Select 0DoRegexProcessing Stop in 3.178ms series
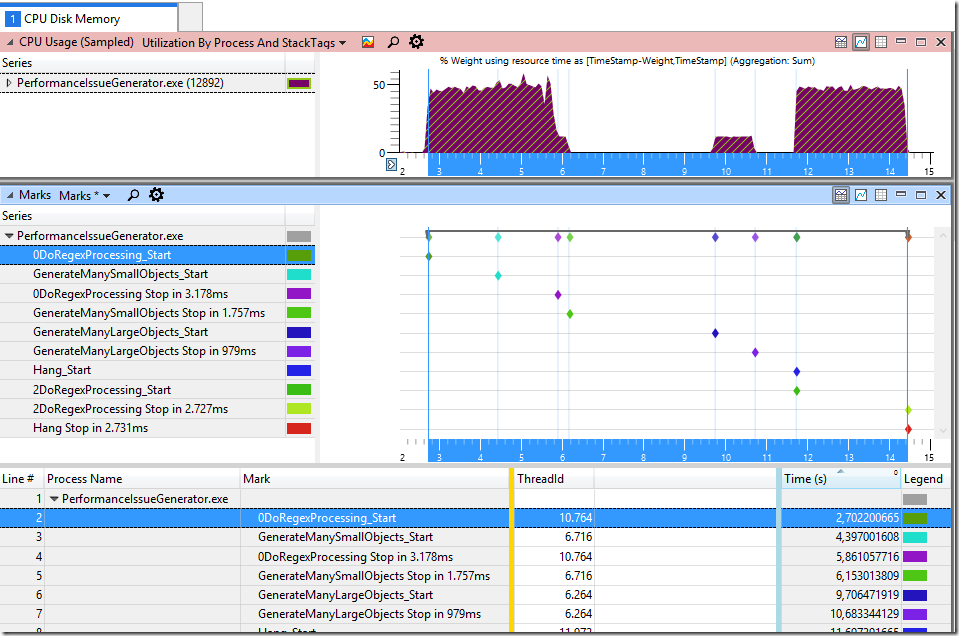The width and height of the screenshot is (959, 636). click(x=157, y=294)
